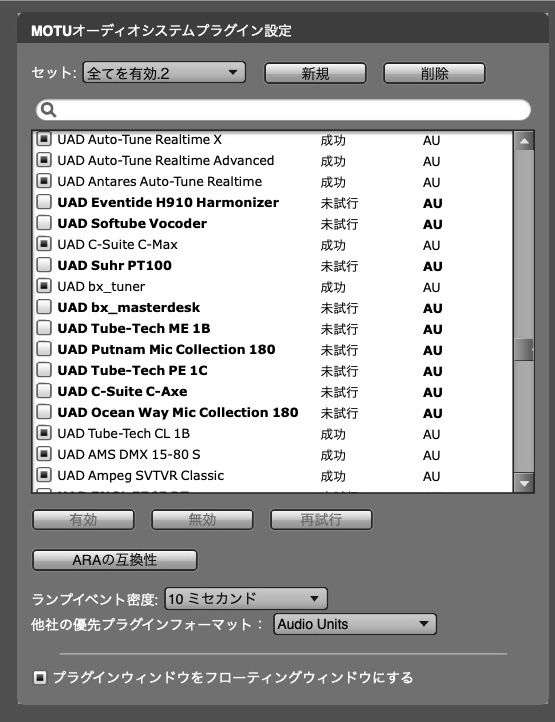555x722 pixels.
Task: Click AU format of UAD C-Suite C-Max
Action: click(x=432, y=245)
